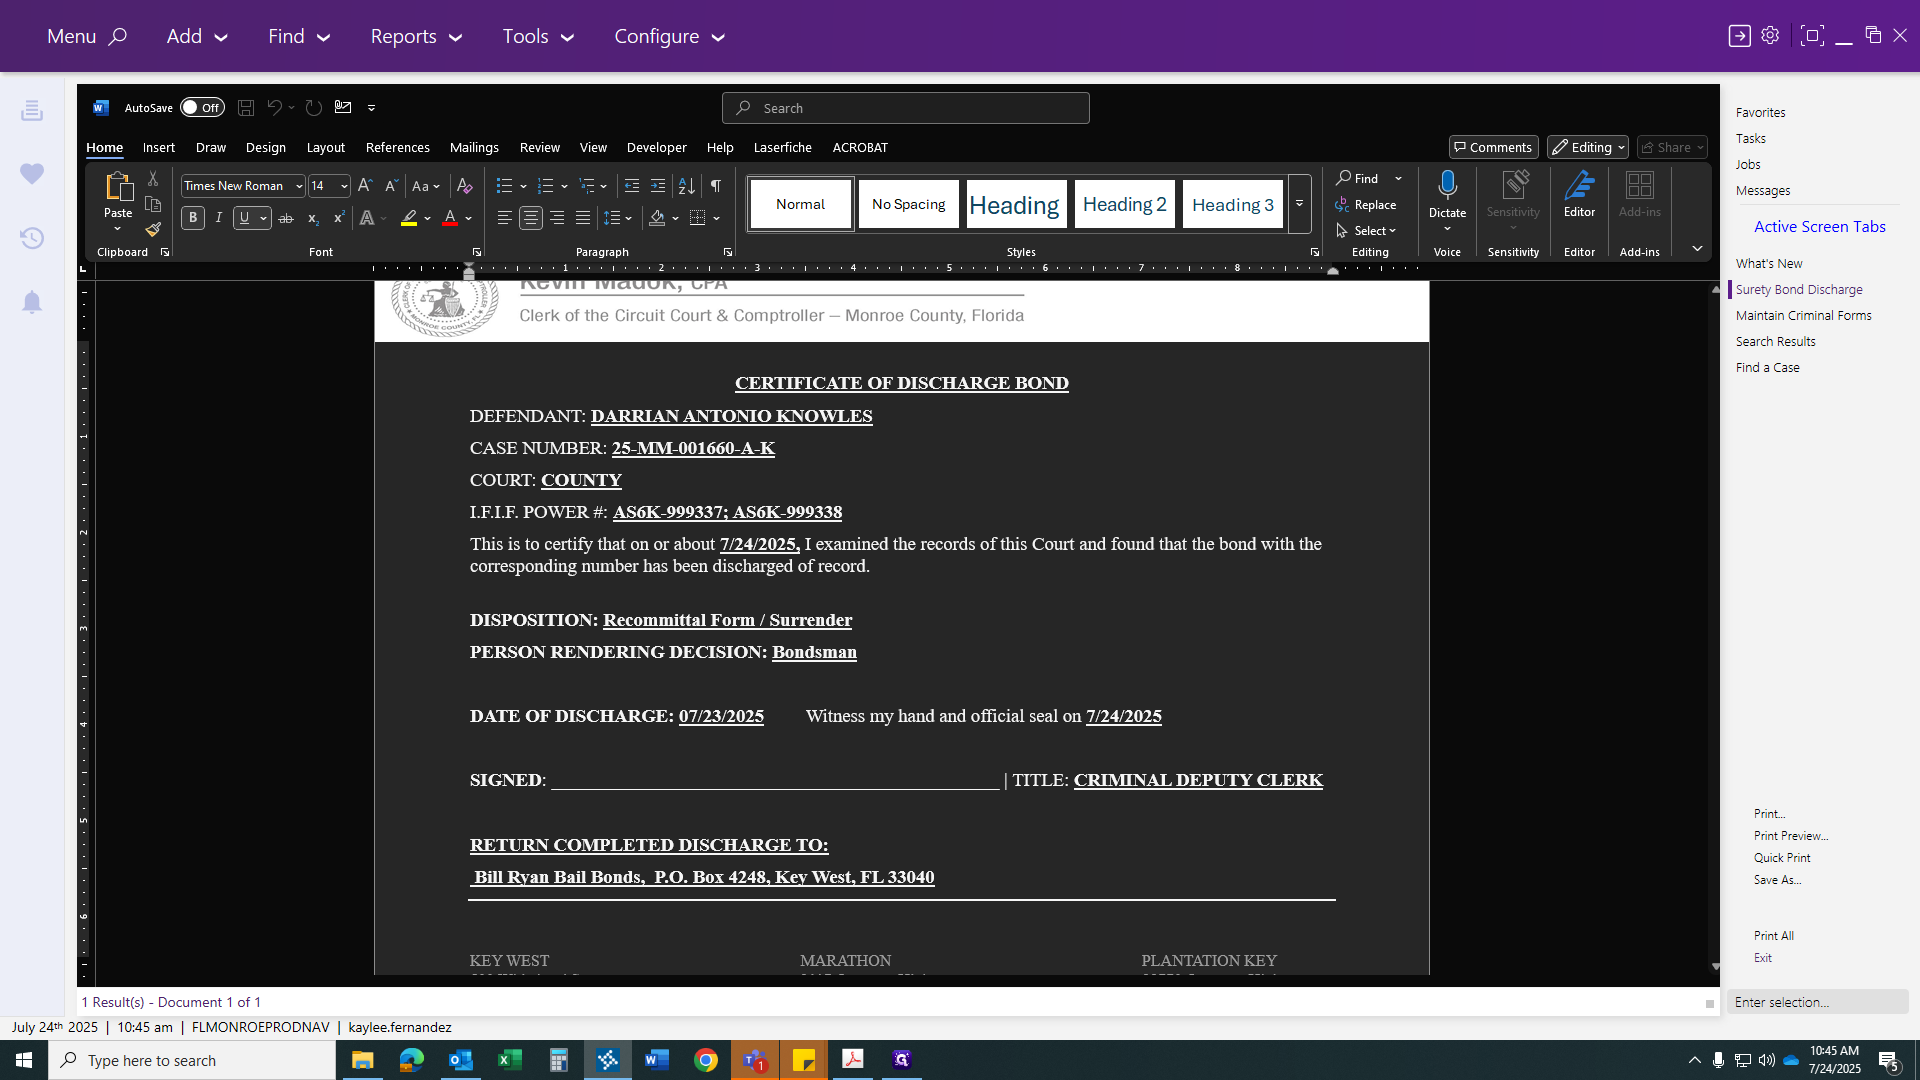Click Clear All Formatting icon
Screen dimensions: 1920x1080
[x=464, y=186]
